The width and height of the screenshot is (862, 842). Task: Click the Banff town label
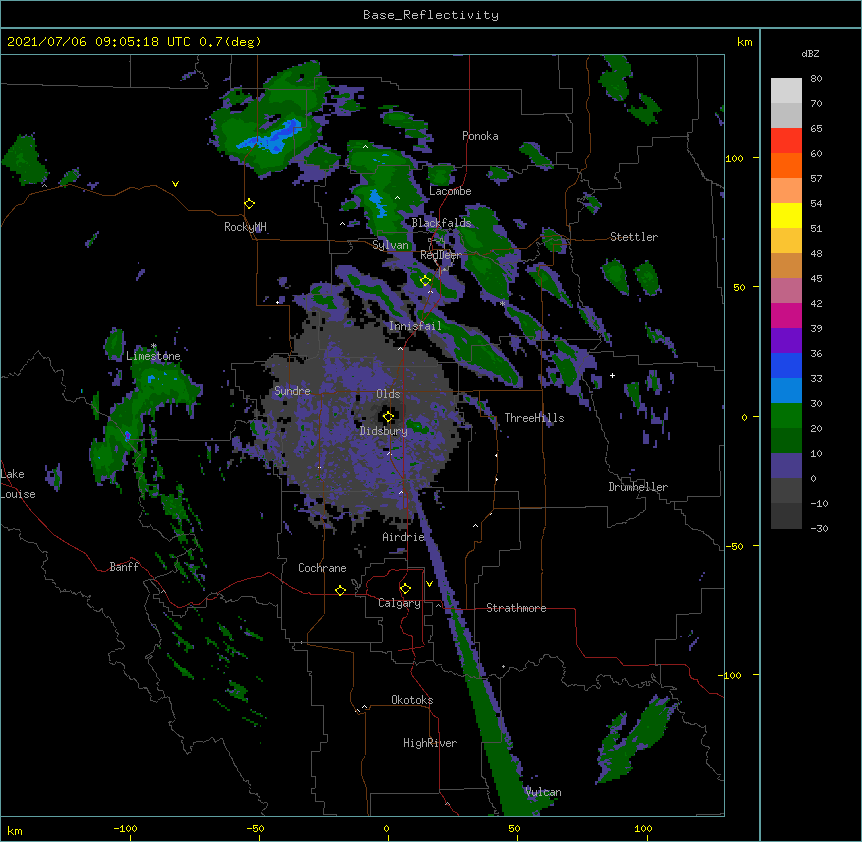pos(124,567)
